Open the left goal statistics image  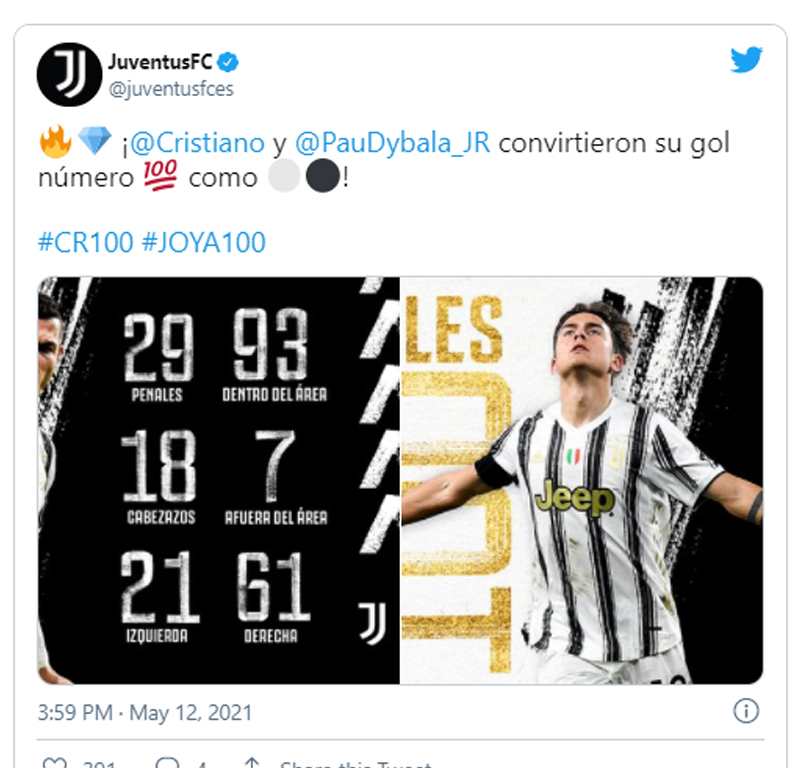pos(219,480)
